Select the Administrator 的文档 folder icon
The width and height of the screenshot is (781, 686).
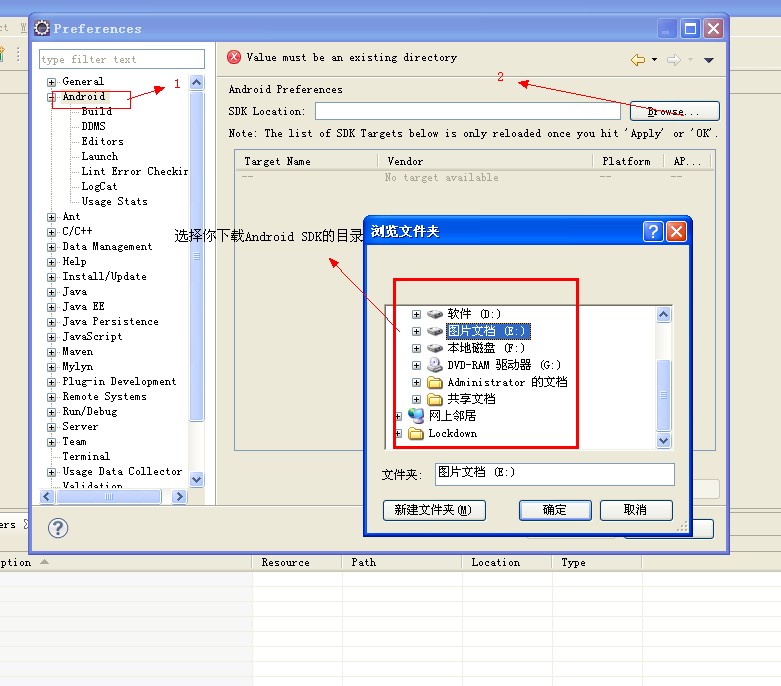click(x=435, y=382)
